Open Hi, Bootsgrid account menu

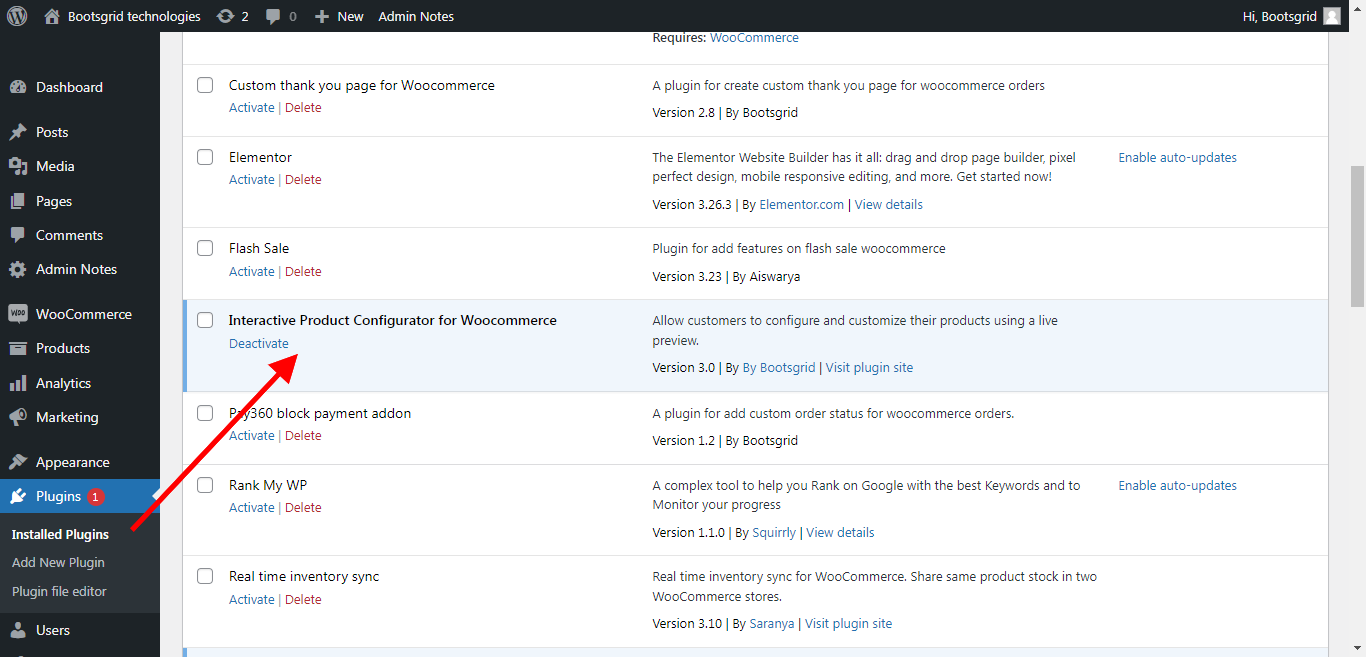coord(1279,16)
